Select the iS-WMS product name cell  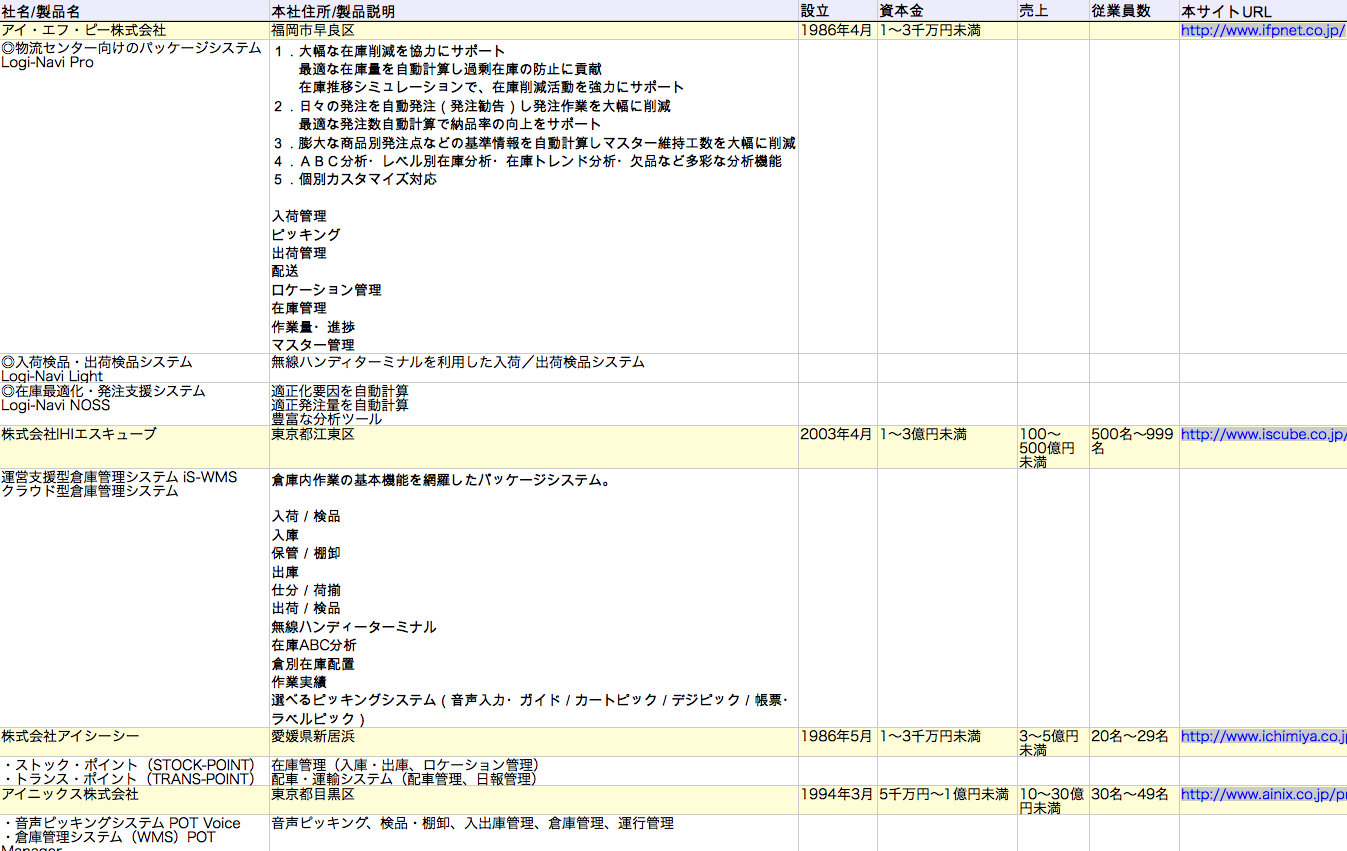[x=134, y=598]
